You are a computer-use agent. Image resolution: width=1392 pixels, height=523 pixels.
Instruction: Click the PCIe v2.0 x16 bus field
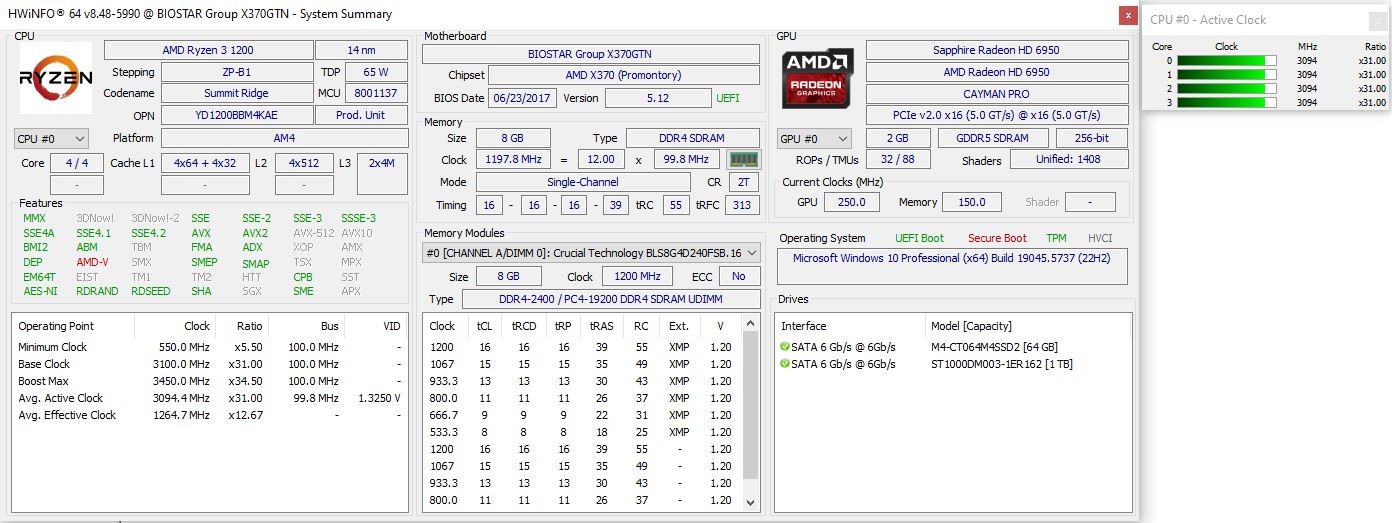pos(996,115)
